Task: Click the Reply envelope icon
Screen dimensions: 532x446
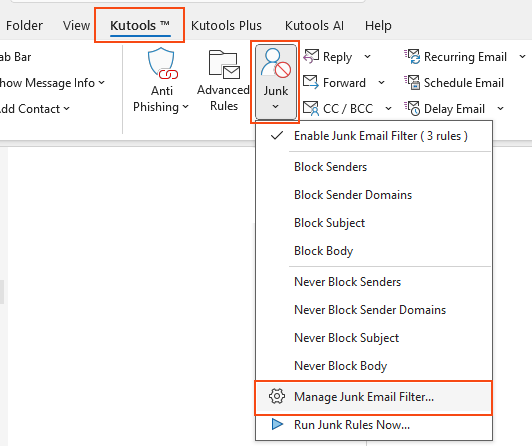Action: [x=311, y=56]
